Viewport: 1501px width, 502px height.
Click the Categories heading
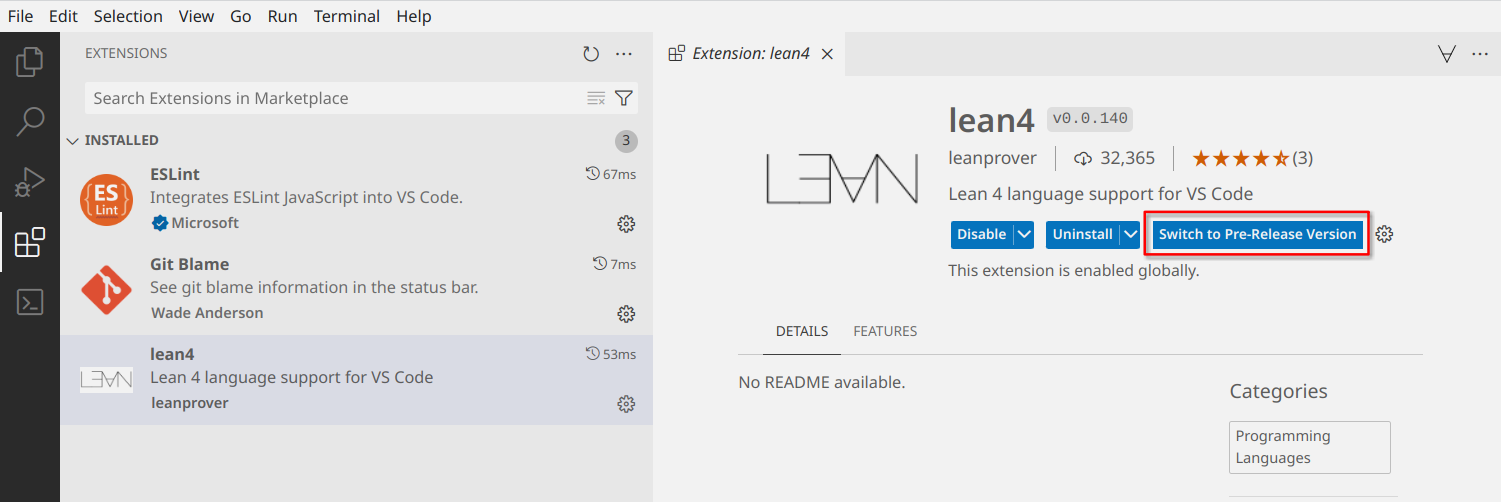click(x=1278, y=391)
